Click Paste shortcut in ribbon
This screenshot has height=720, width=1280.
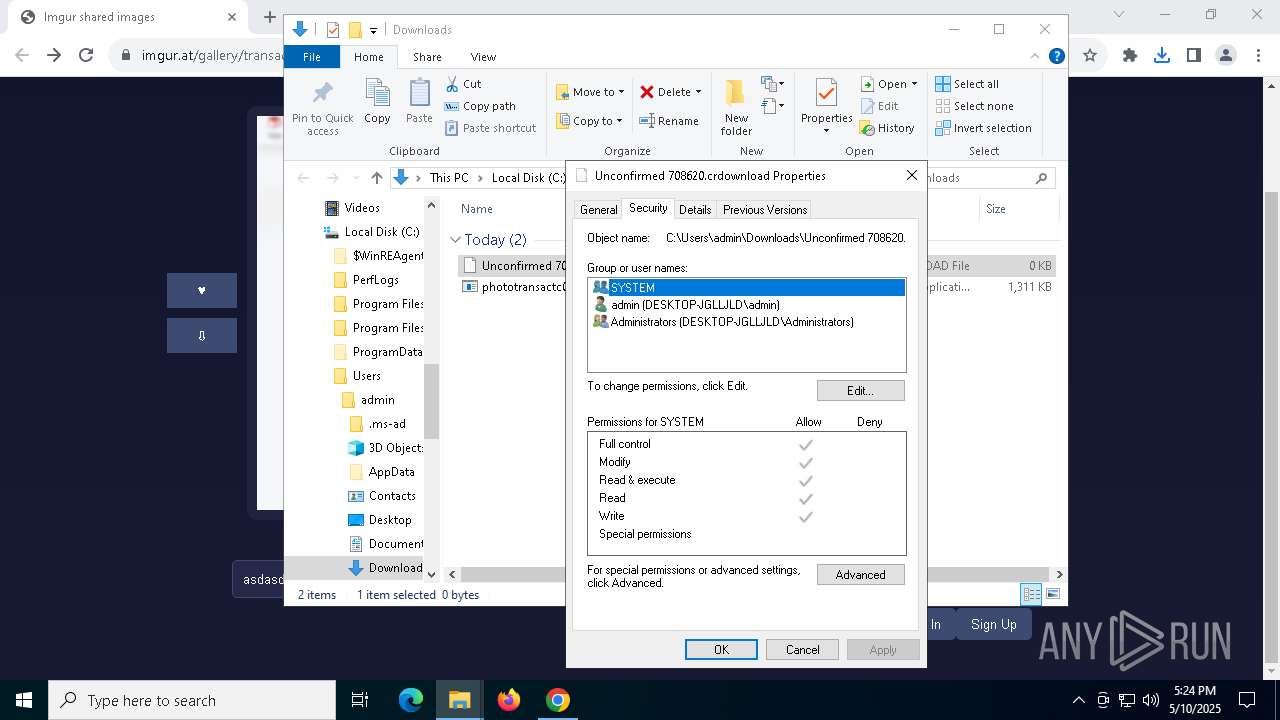point(490,128)
